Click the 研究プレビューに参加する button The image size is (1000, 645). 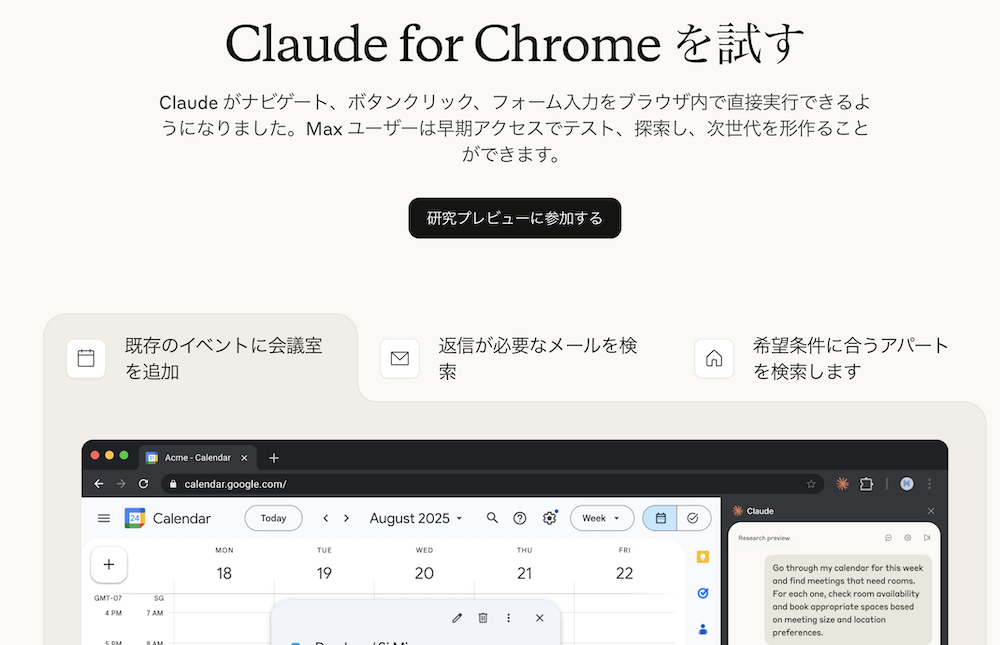pyautogui.click(x=515, y=218)
